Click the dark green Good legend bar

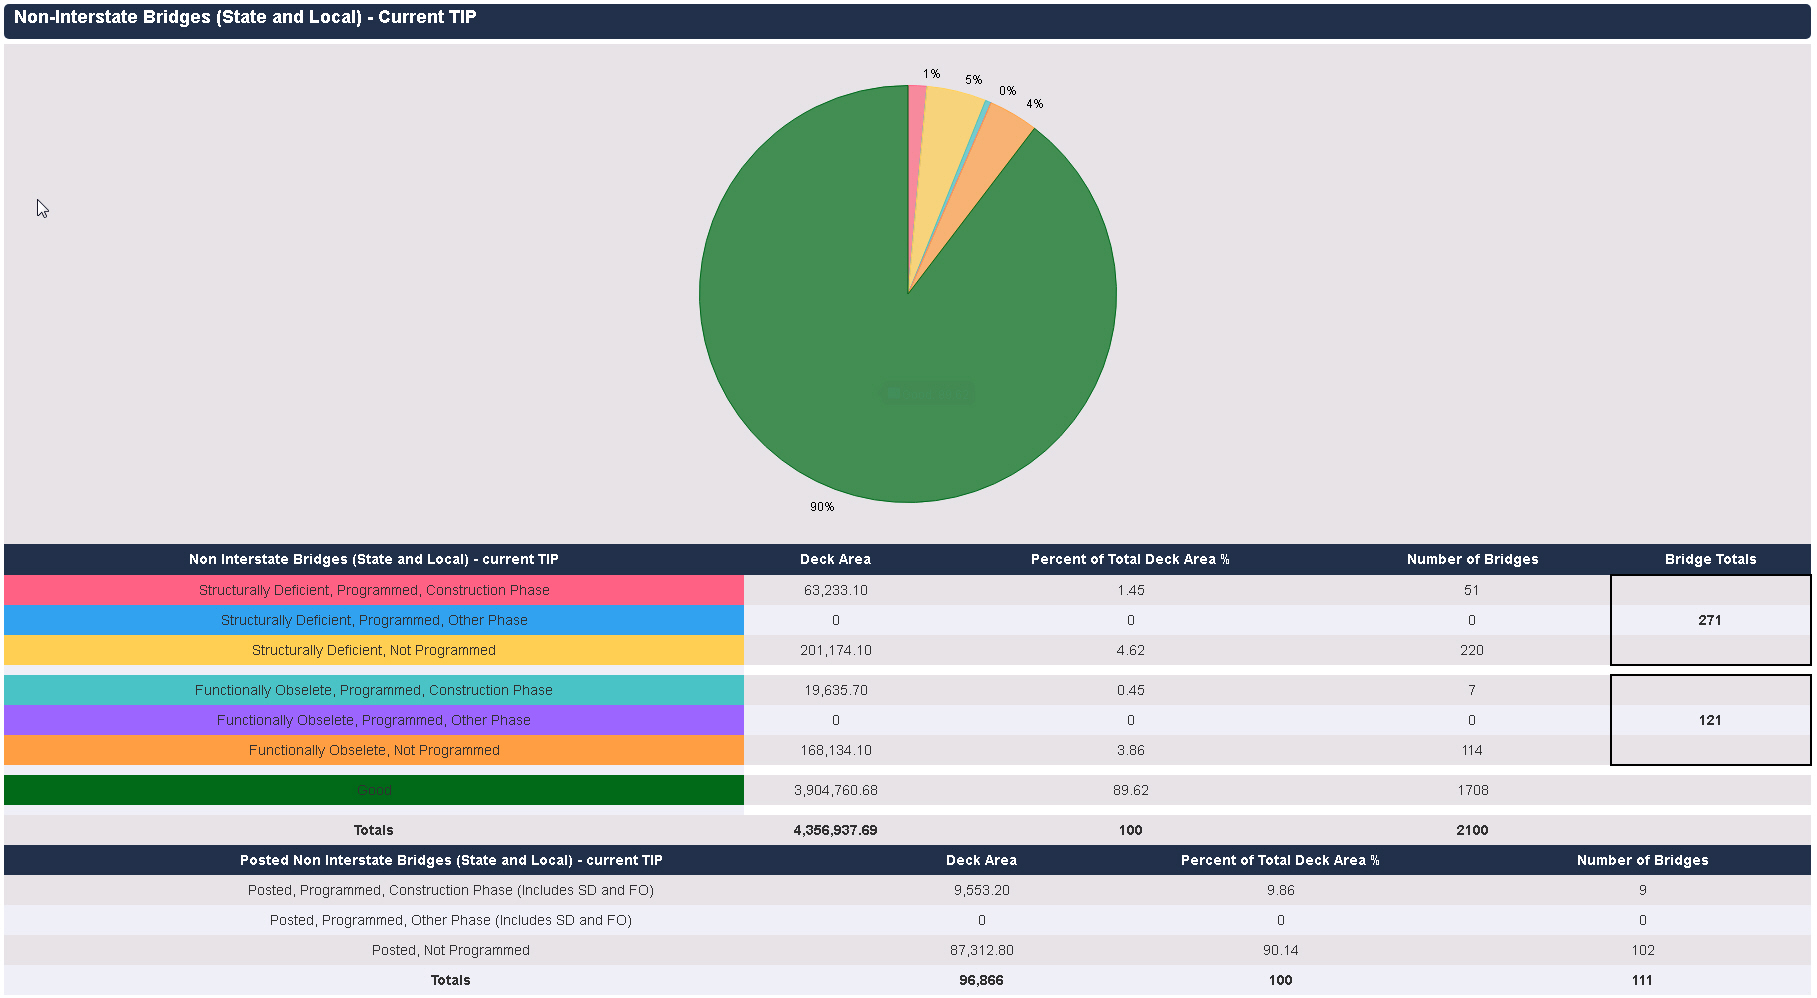(x=374, y=790)
